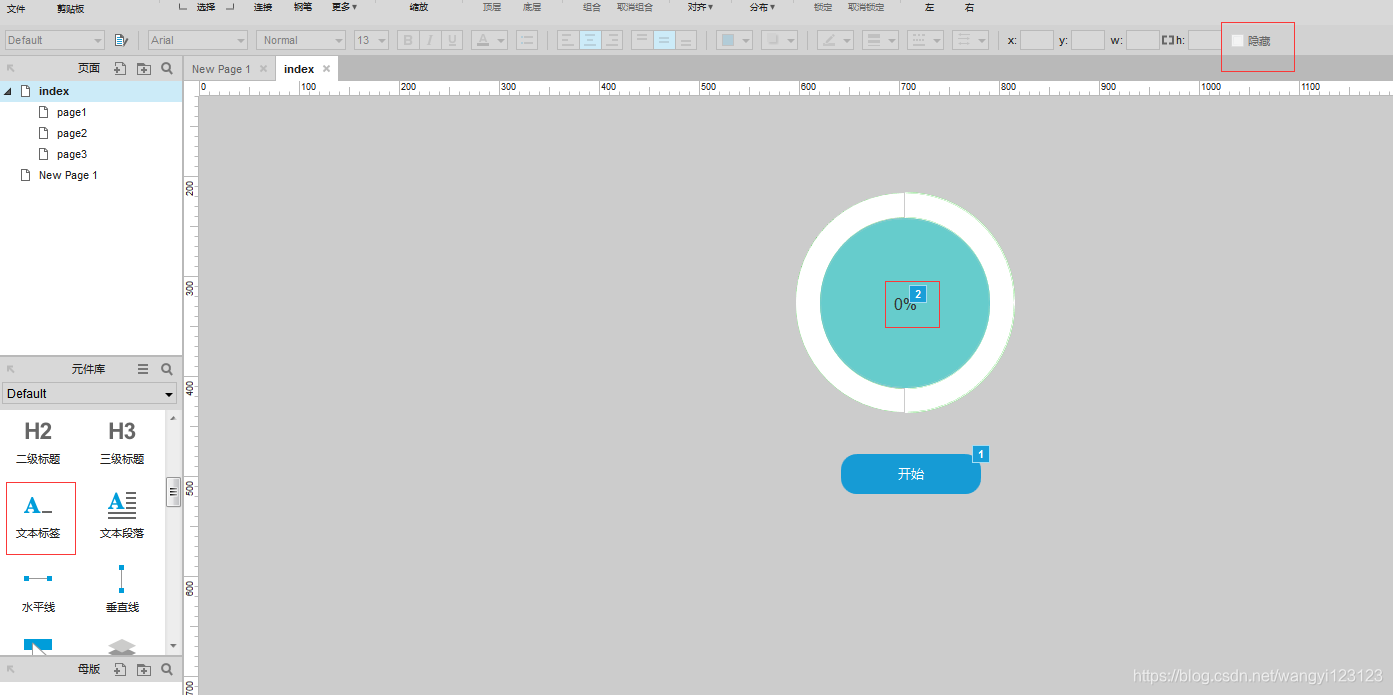Open the Default widget library dropdown
Image resolution: width=1393 pixels, height=695 pixels.
(x=89, y=393)
